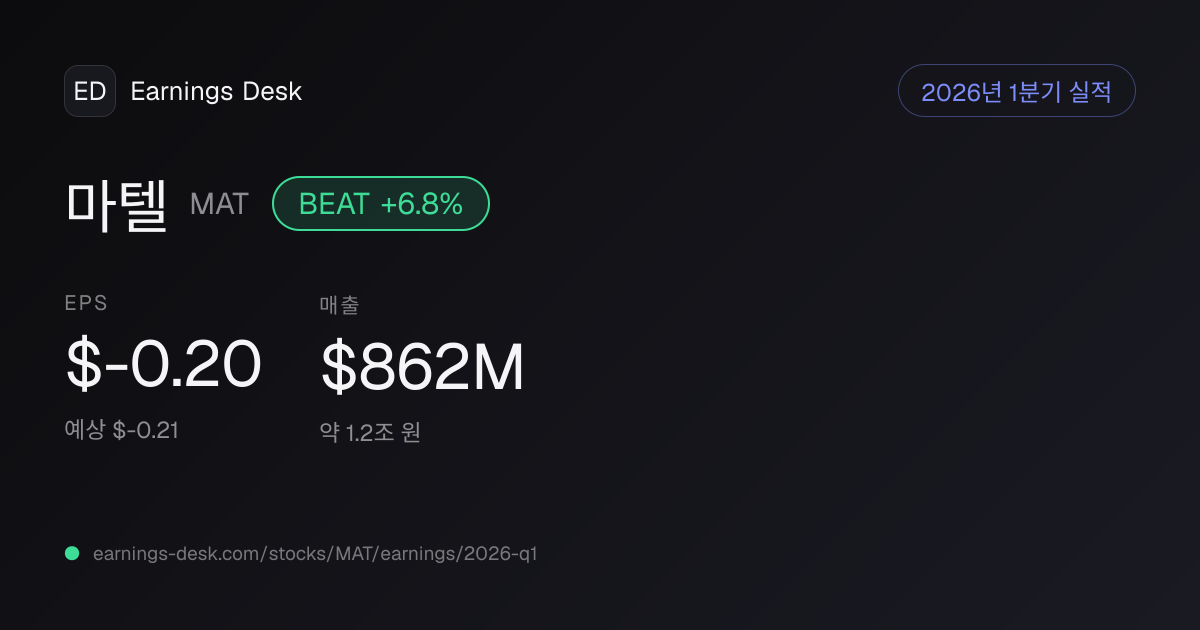Click the word Desk in the header
The height and width of the screenshot is (630, 1200).
pyautogui.click(x=272, y=91)
